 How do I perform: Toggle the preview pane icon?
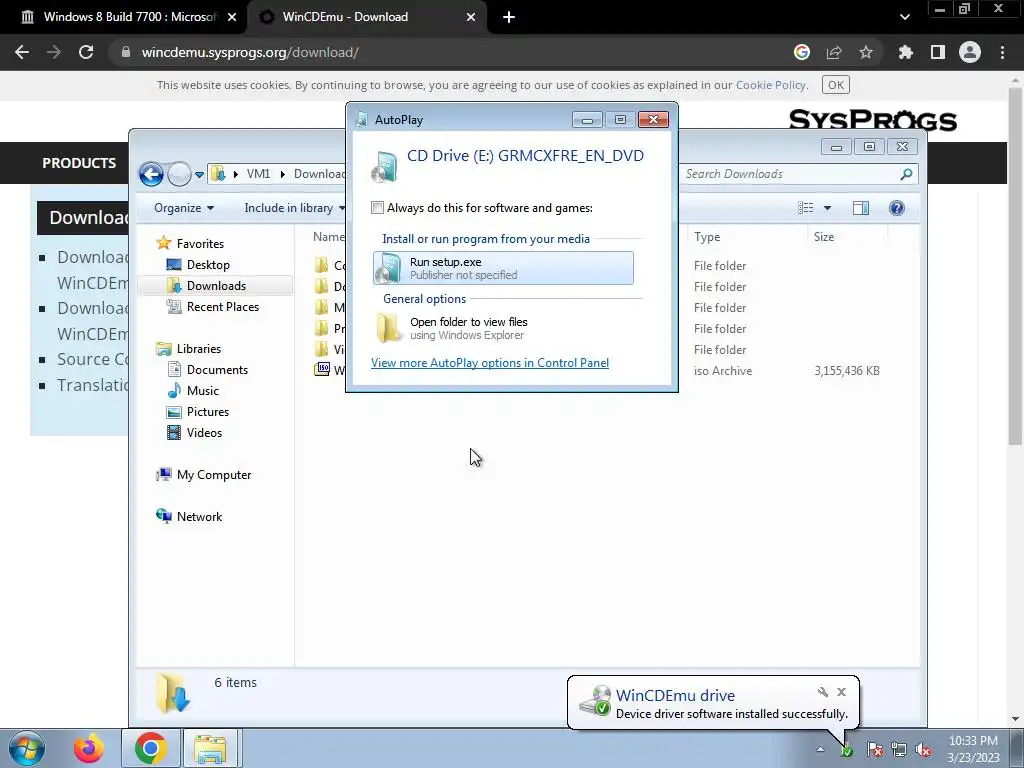[x=861, y=208]
